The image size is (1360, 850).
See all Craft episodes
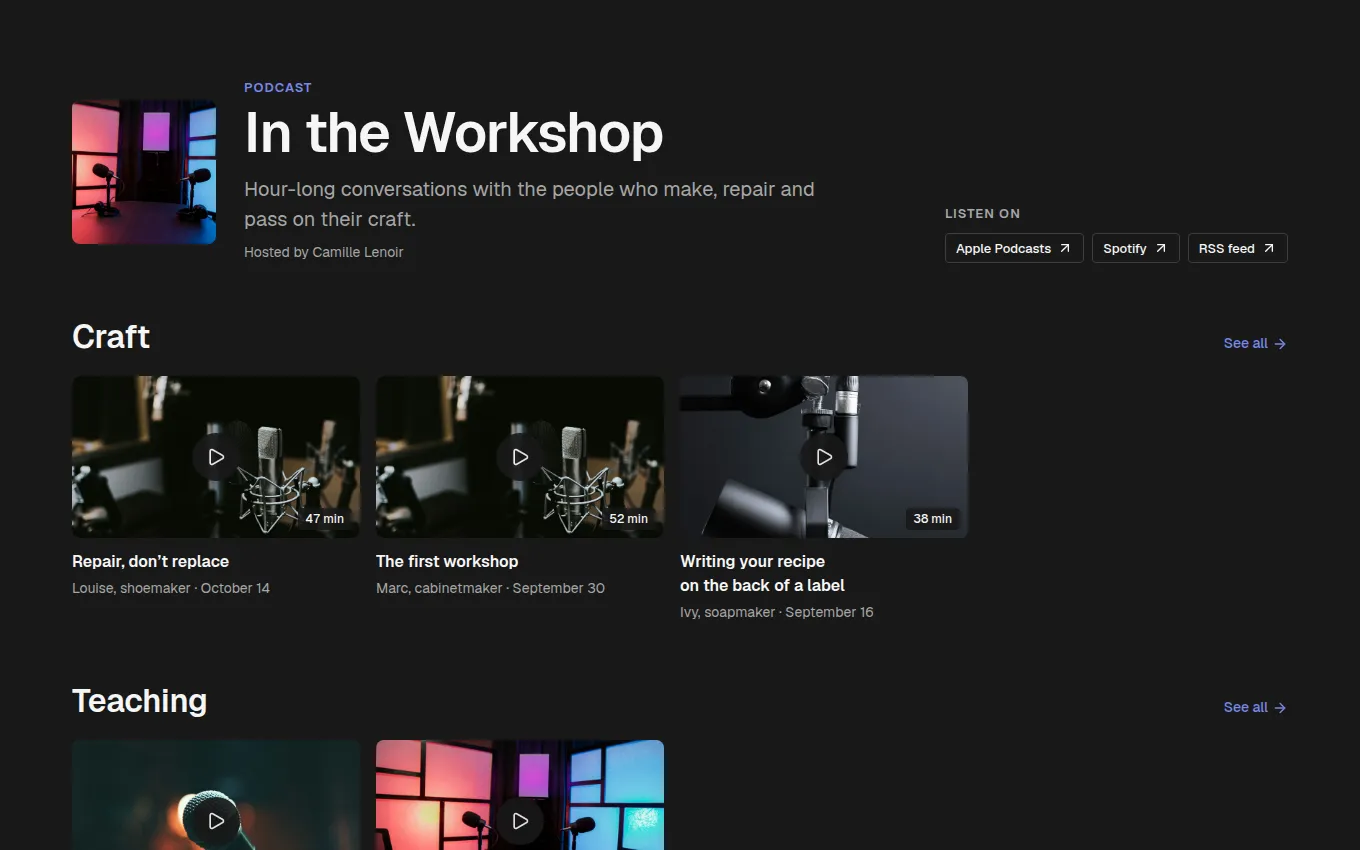[1255, 343]
